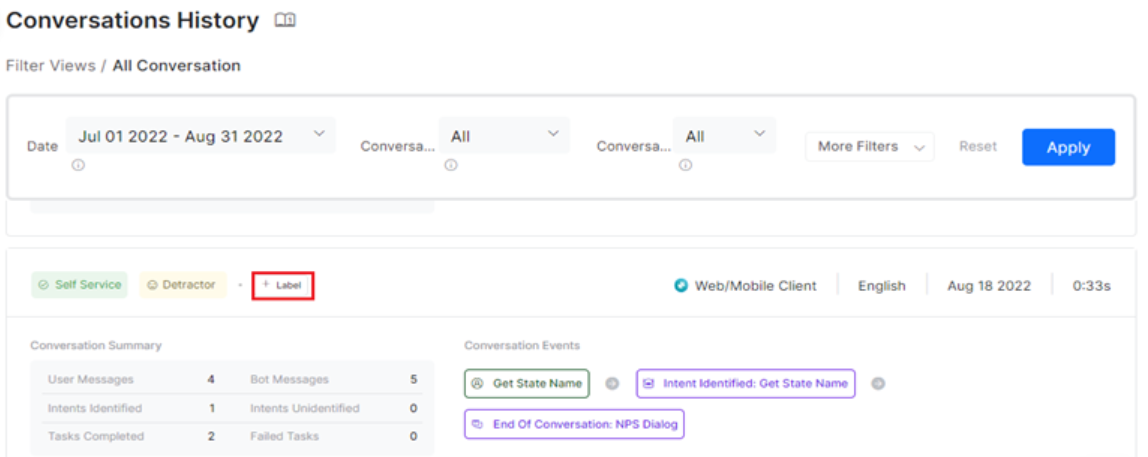Expand the second Conversa... All dropdown
Viewport: 1148px width, 457px height.
[x=724, y=136]
